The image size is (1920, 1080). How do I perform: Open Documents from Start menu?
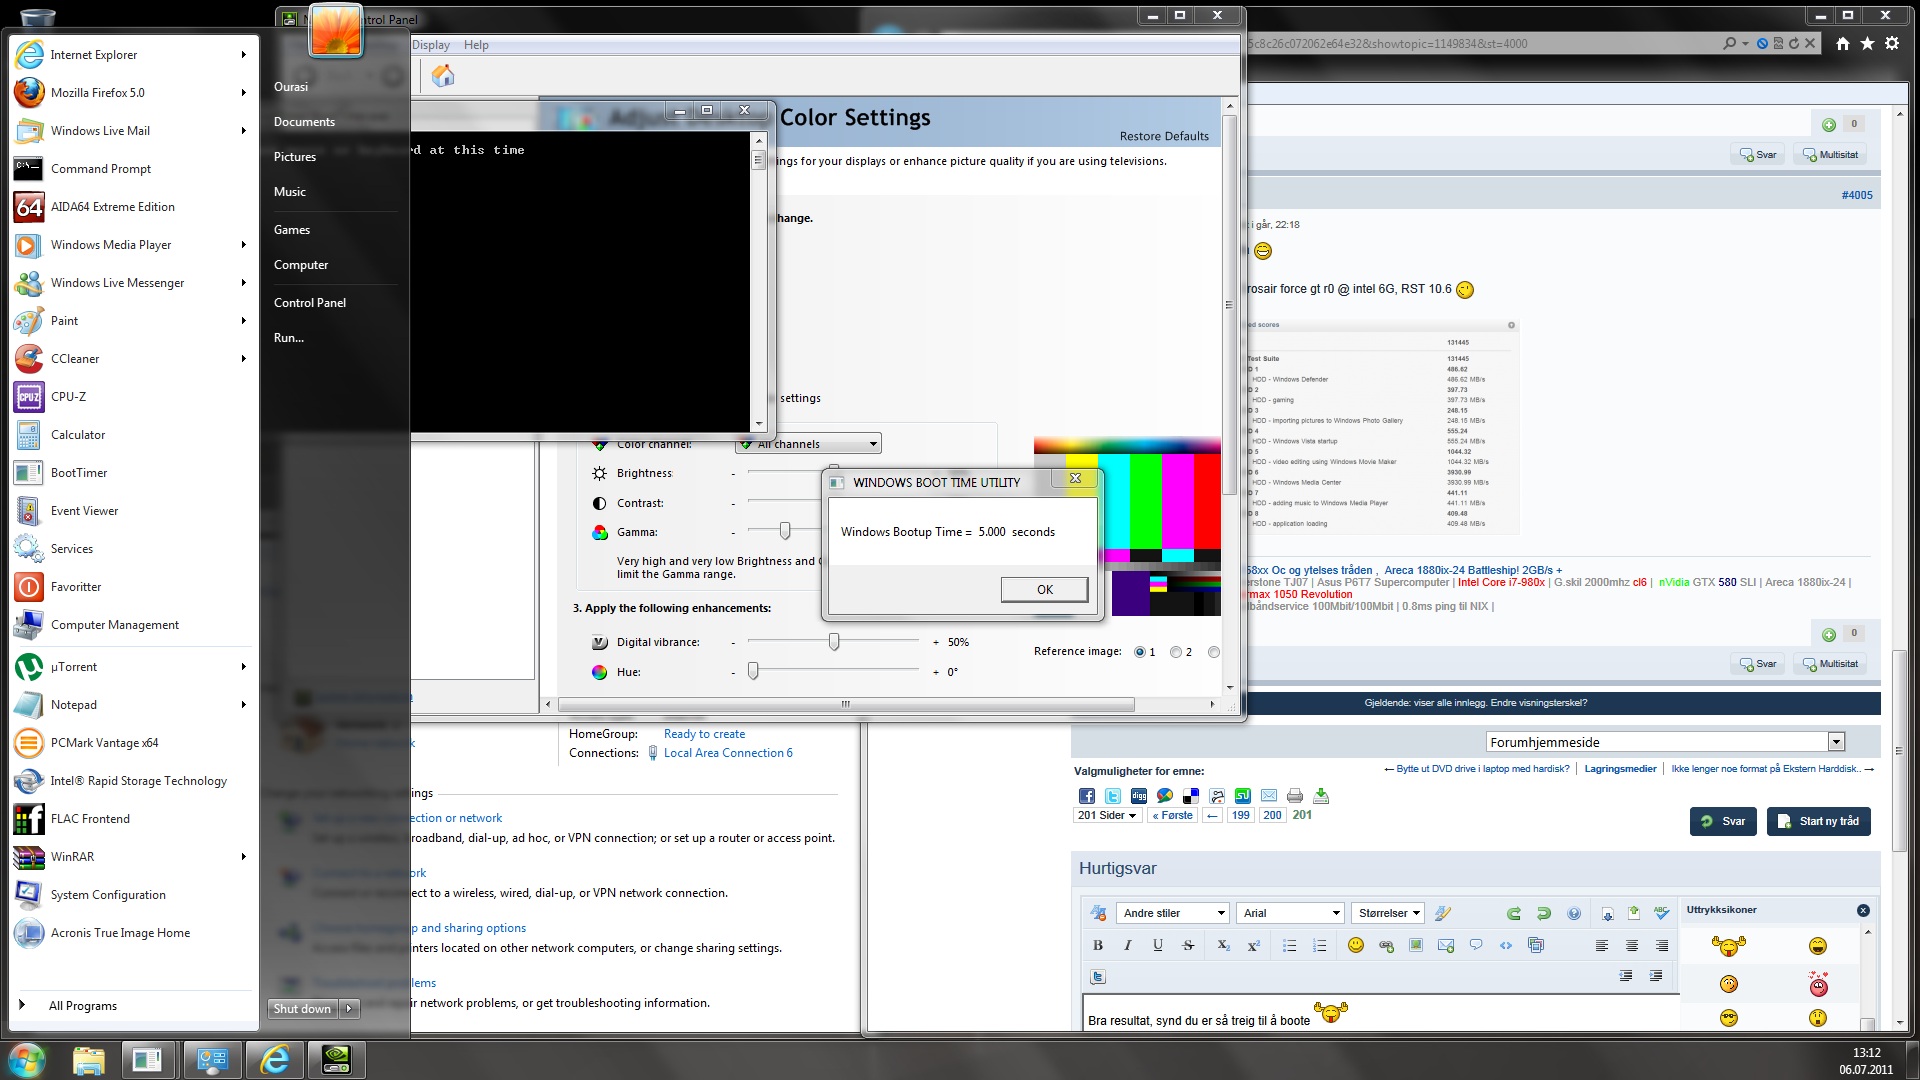point(304,122)
